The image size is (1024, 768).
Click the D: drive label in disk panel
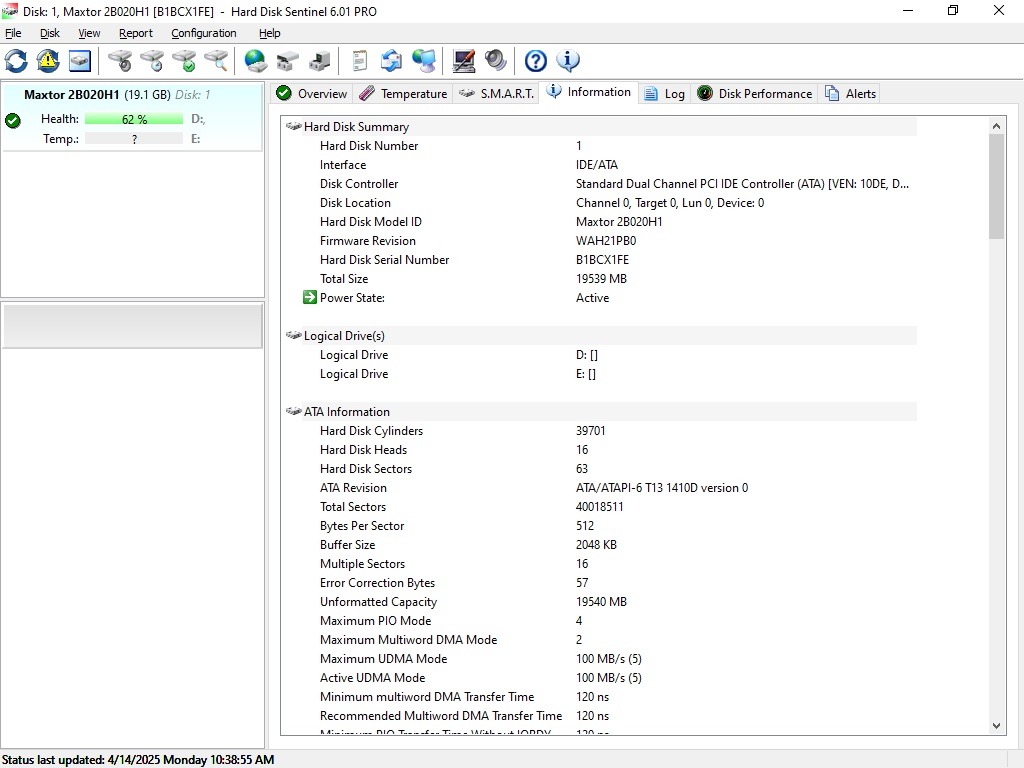coord(198,119)
